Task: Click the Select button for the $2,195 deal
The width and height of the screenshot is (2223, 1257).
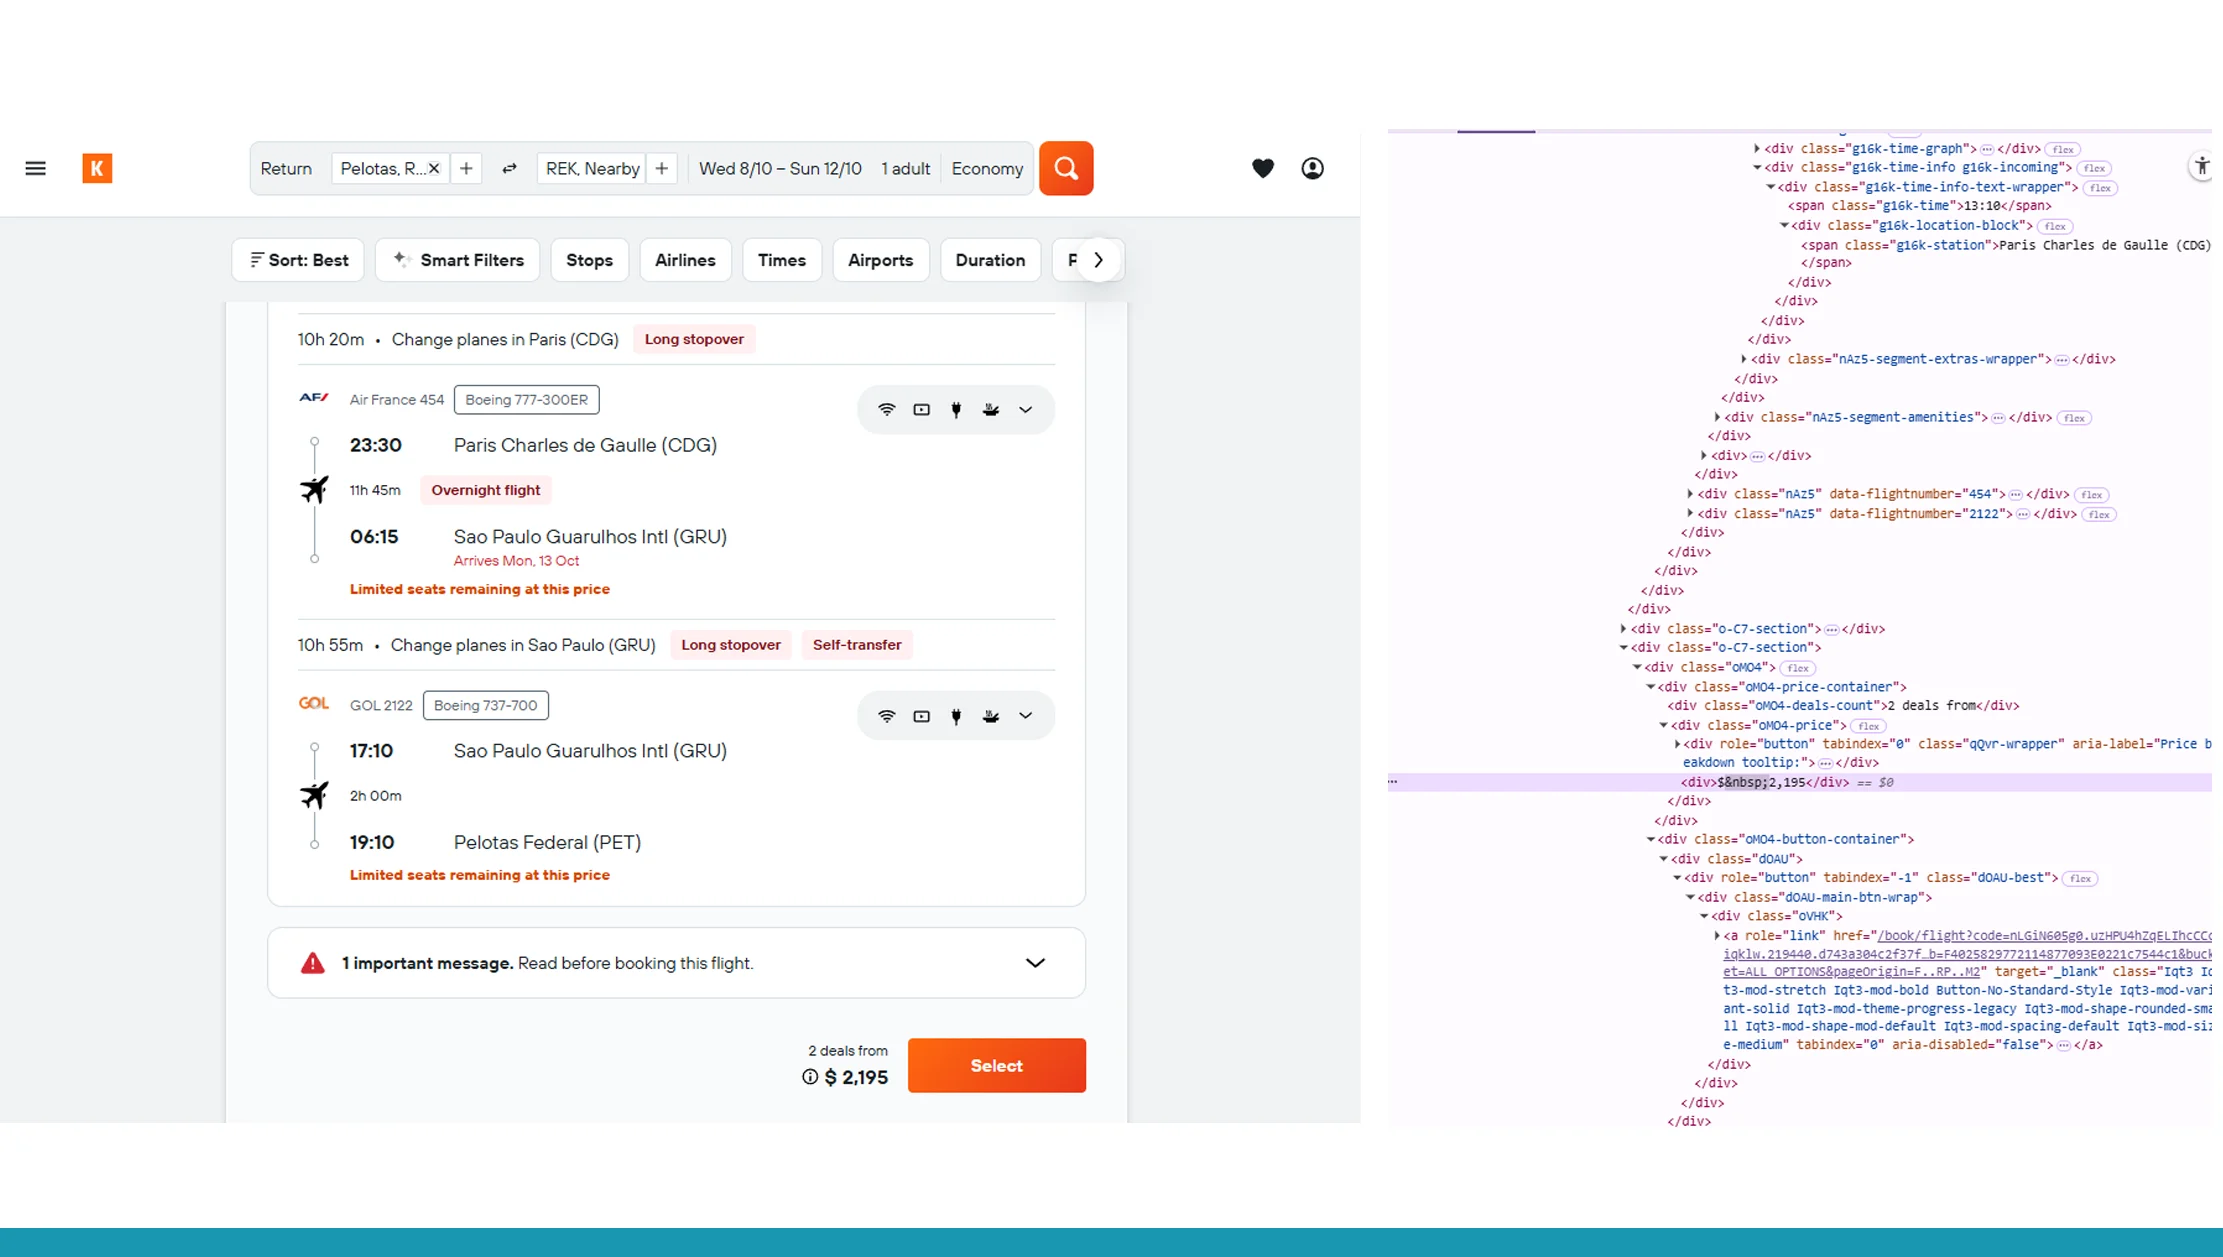Action: (996, 1065)
